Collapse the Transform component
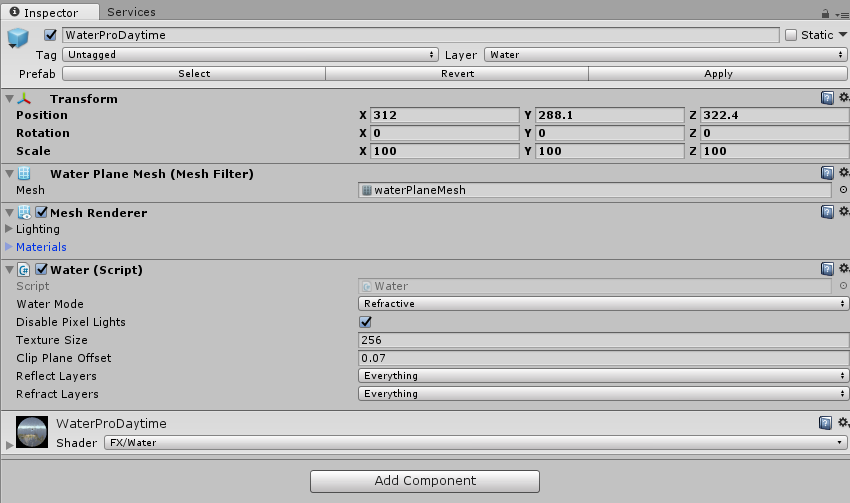The width and height of the screenshot is (850, 503). [9, 99]
